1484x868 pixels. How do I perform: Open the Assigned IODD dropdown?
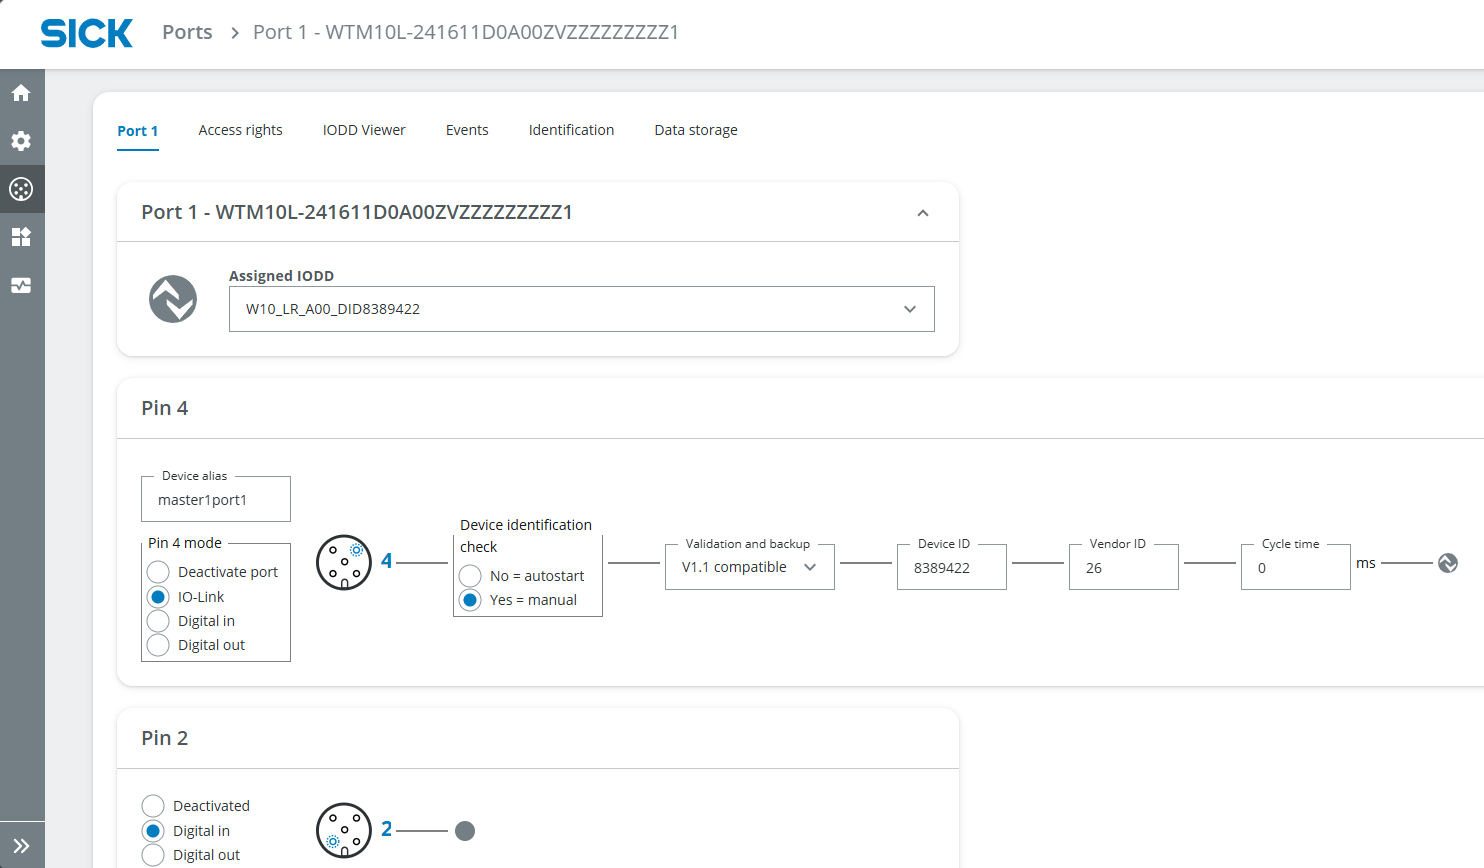tap(582, 309)
